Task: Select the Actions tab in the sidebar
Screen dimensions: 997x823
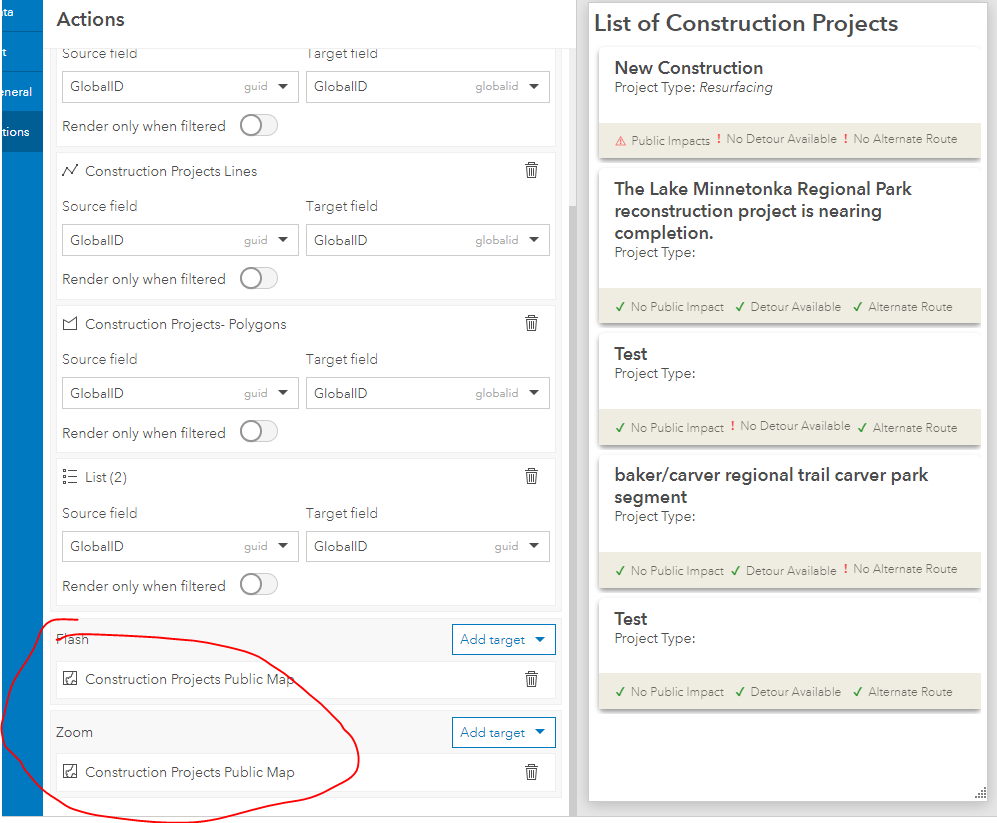Action: pyautogui.click(x=21, y=131)
